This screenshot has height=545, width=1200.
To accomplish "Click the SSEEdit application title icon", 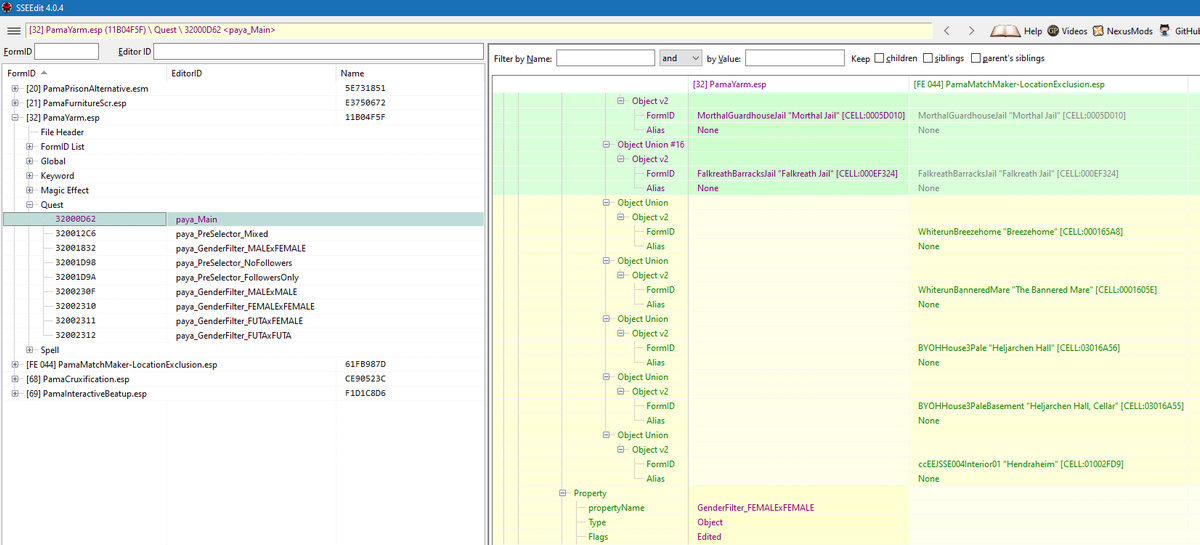I will (7, 8).
